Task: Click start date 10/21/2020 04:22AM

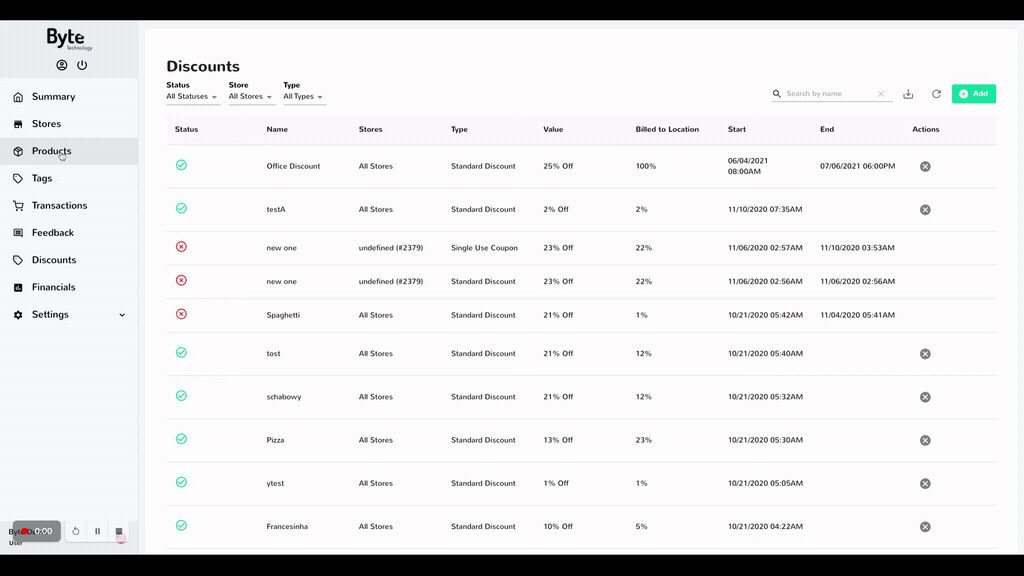Action: [765, 526]
